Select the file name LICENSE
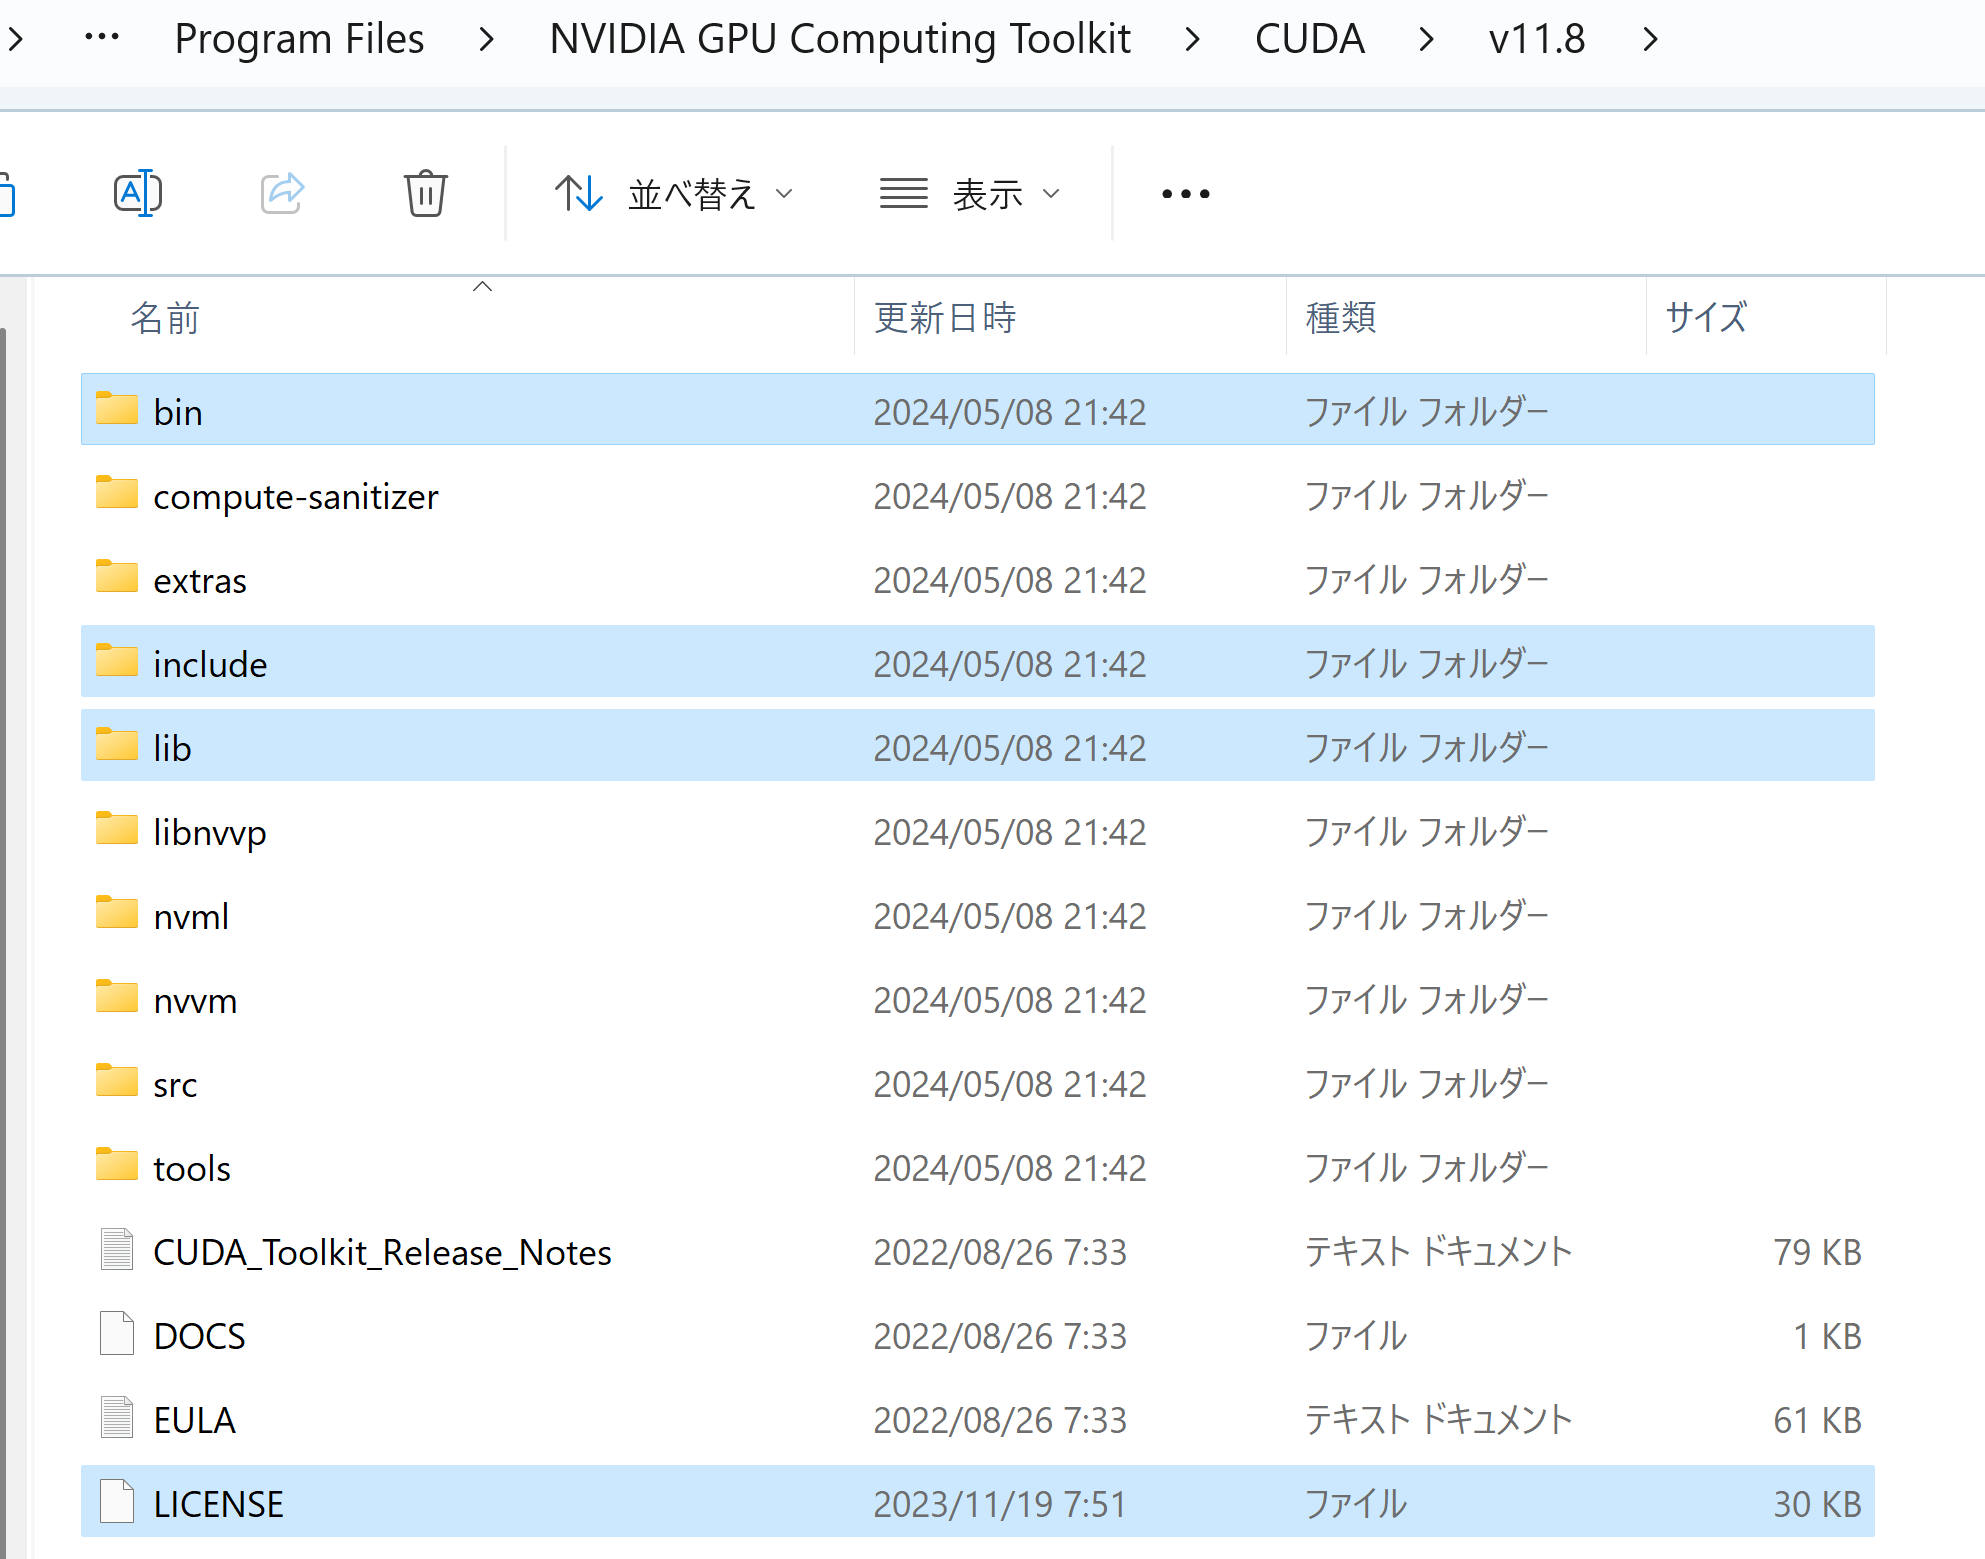The height and width of the screenshot is (1559, 1985). pyautogui.click(x=218, y=1504)
